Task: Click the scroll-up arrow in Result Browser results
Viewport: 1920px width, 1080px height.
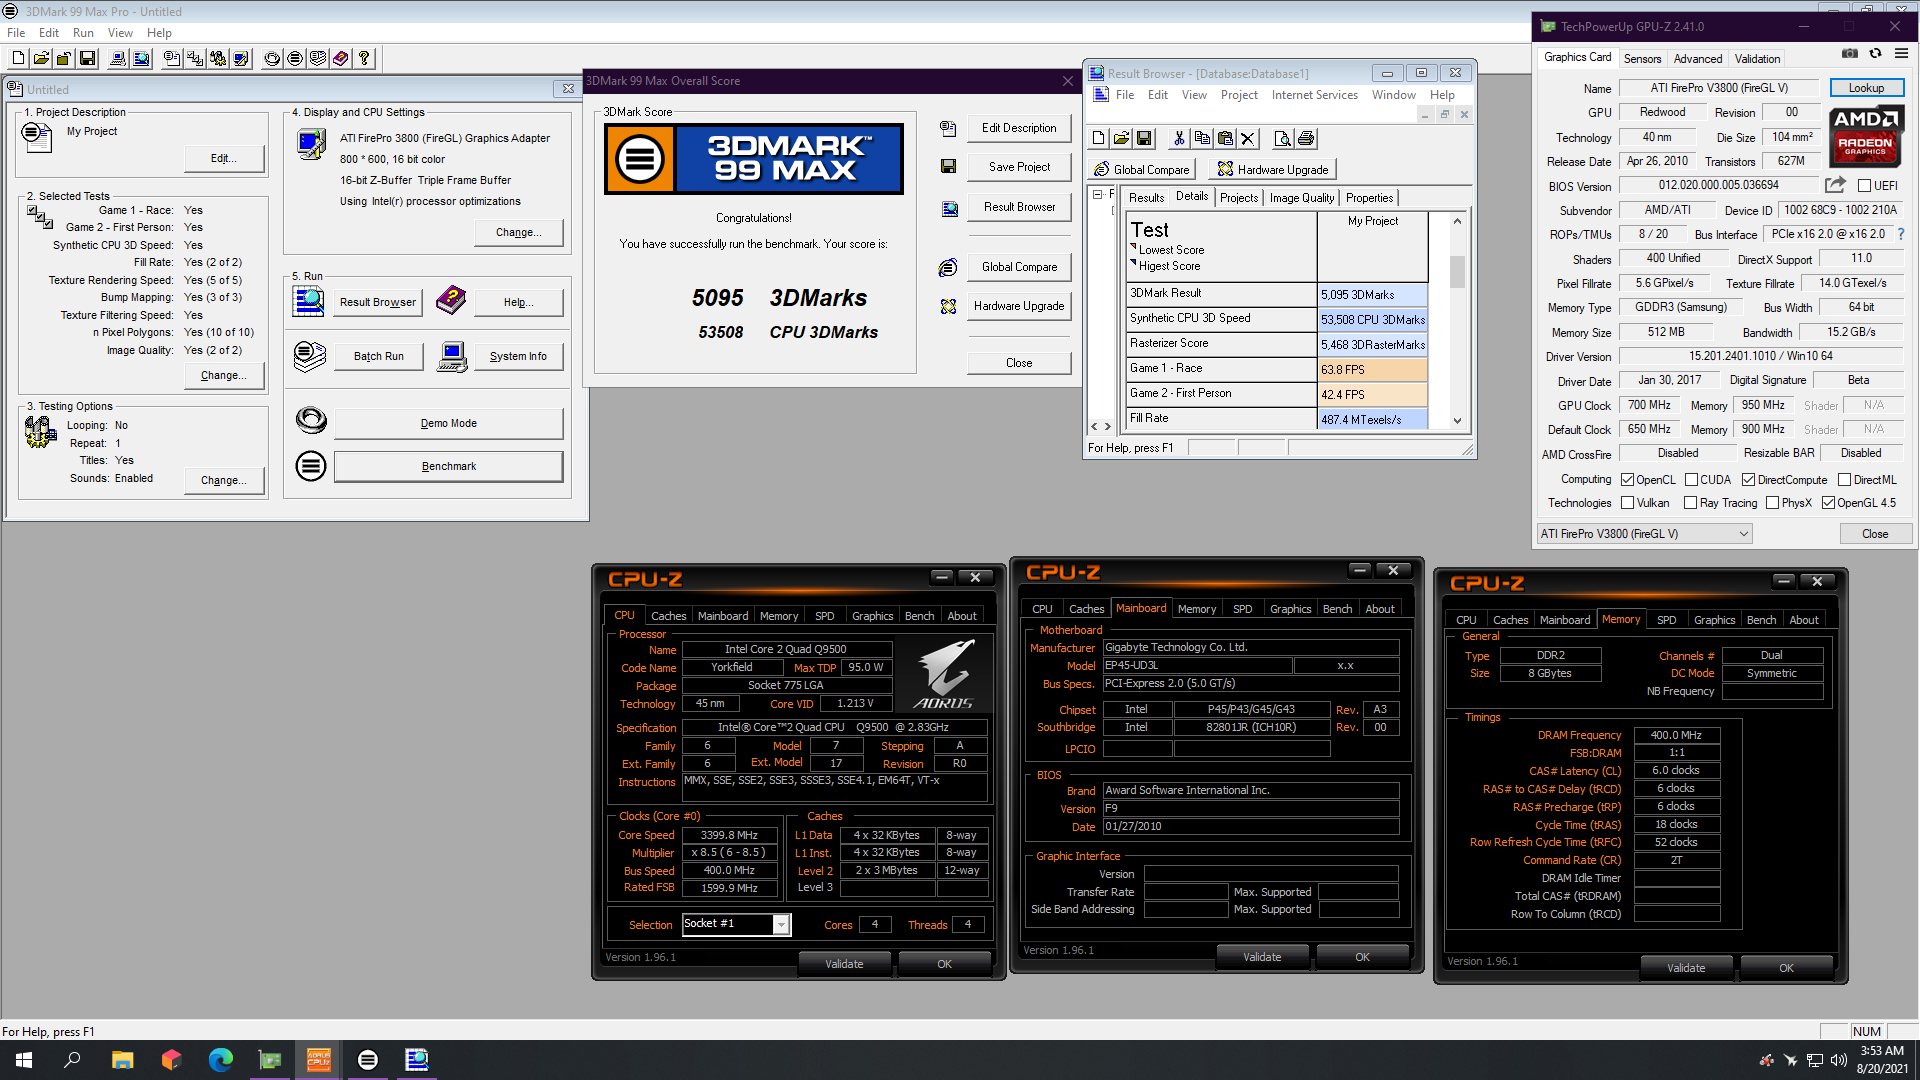Action: point(1457,221)
